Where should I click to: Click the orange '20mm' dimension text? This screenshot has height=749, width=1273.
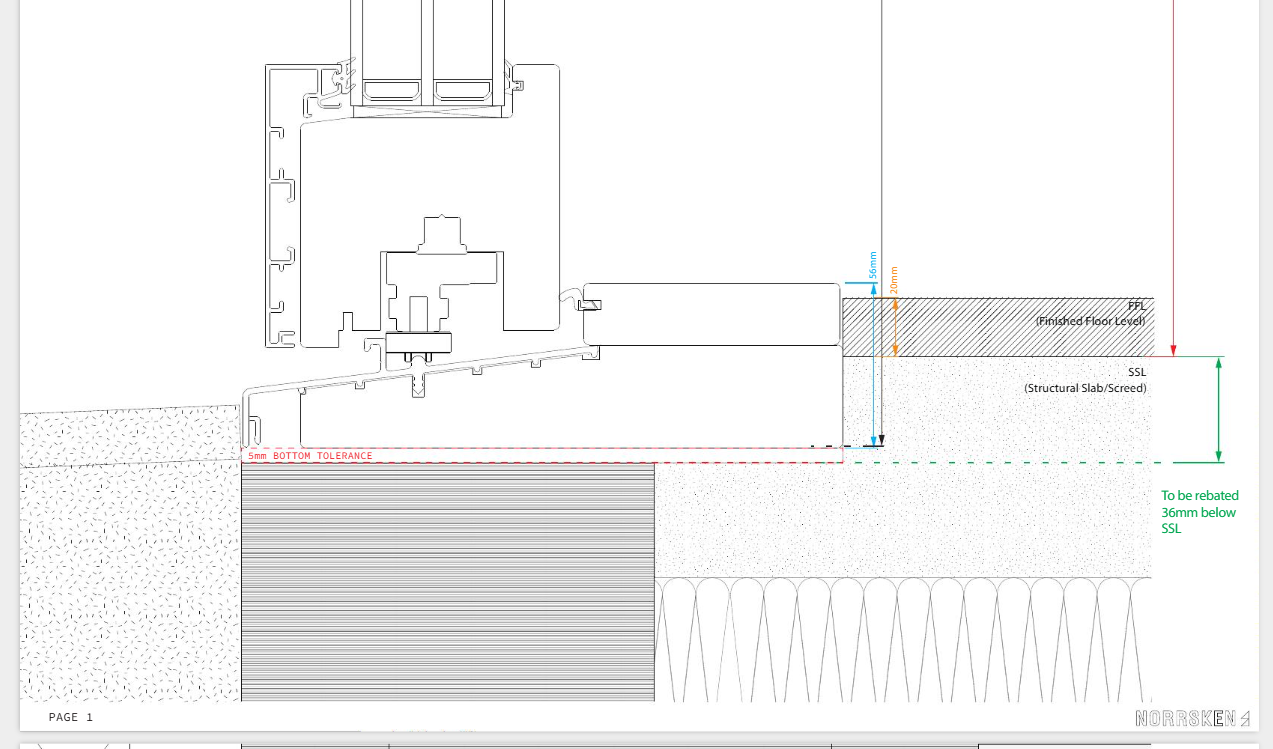[x=894, y=279]
